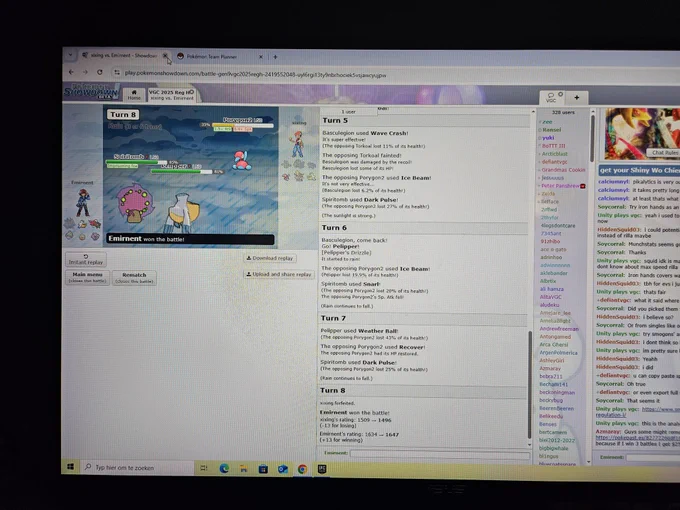Click the Turn 8 indicator in battle

tap(123, 114)
